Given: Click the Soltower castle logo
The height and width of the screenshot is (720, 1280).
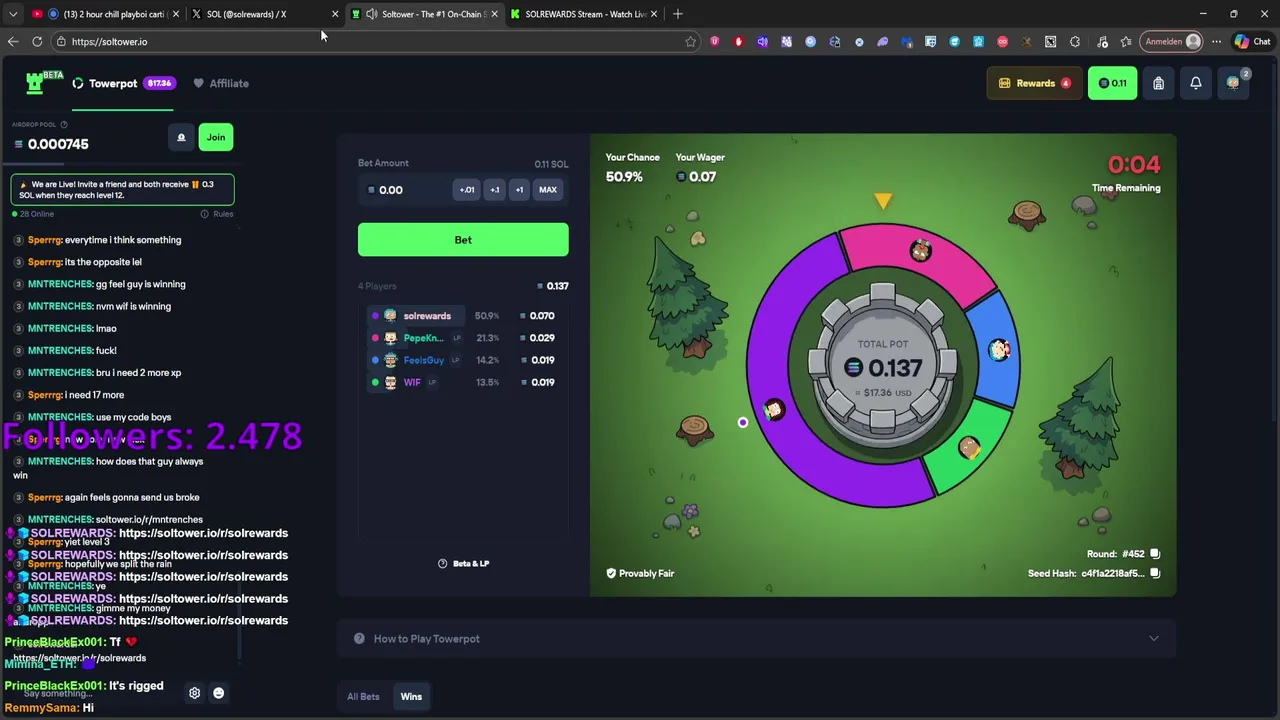Looking at the screenshot, I should (x=35, y=83).
